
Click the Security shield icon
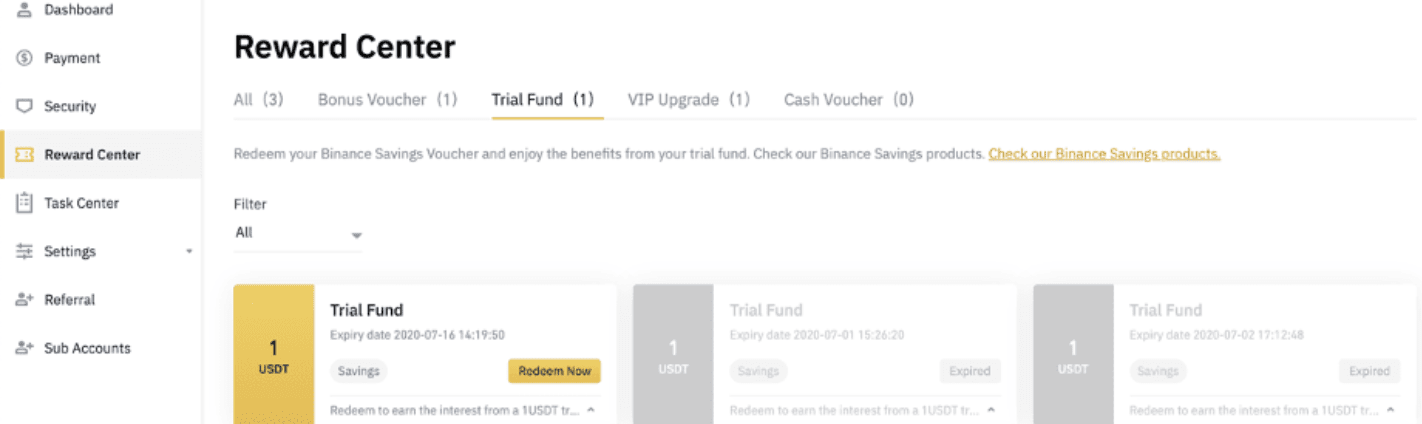coord(25,106)
